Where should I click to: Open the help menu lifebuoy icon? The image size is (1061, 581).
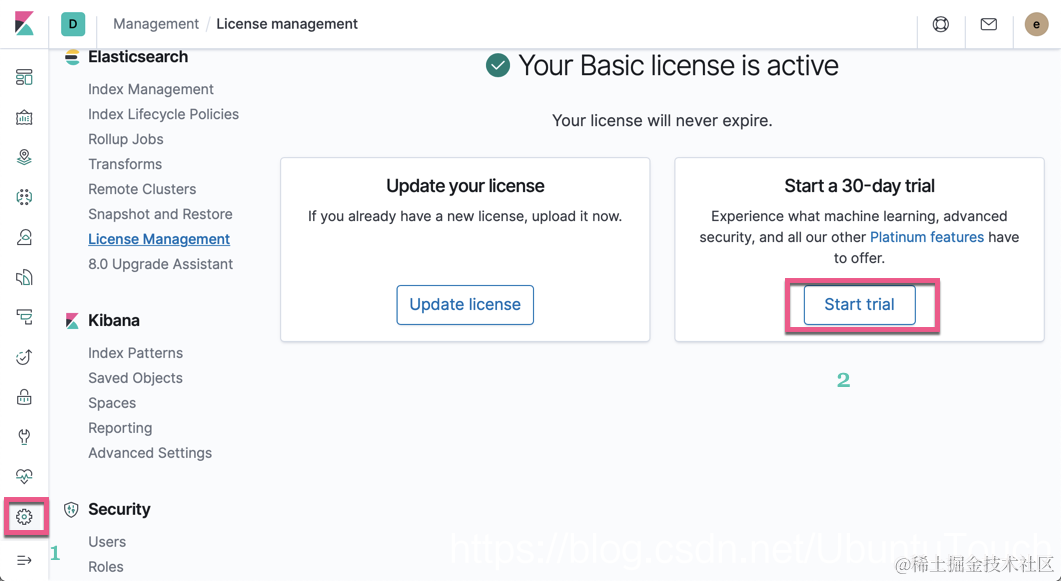click(941, 24)
